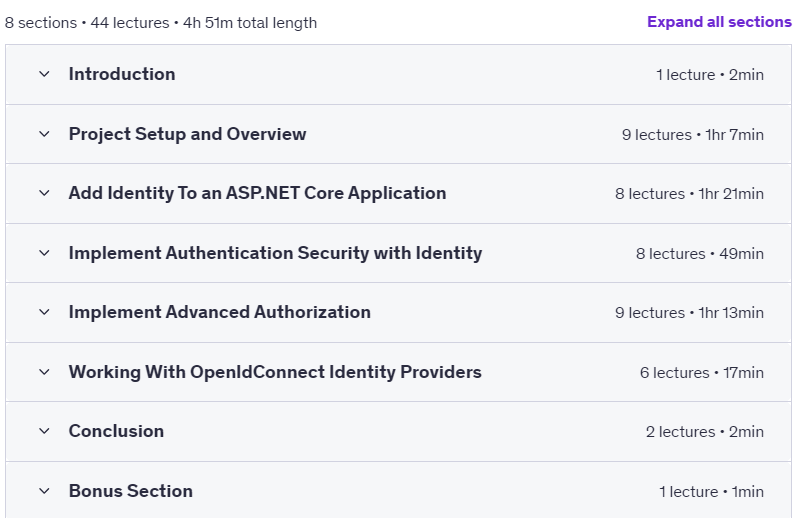Open Working With OpenIdConnect Identity Providers title

275,372
